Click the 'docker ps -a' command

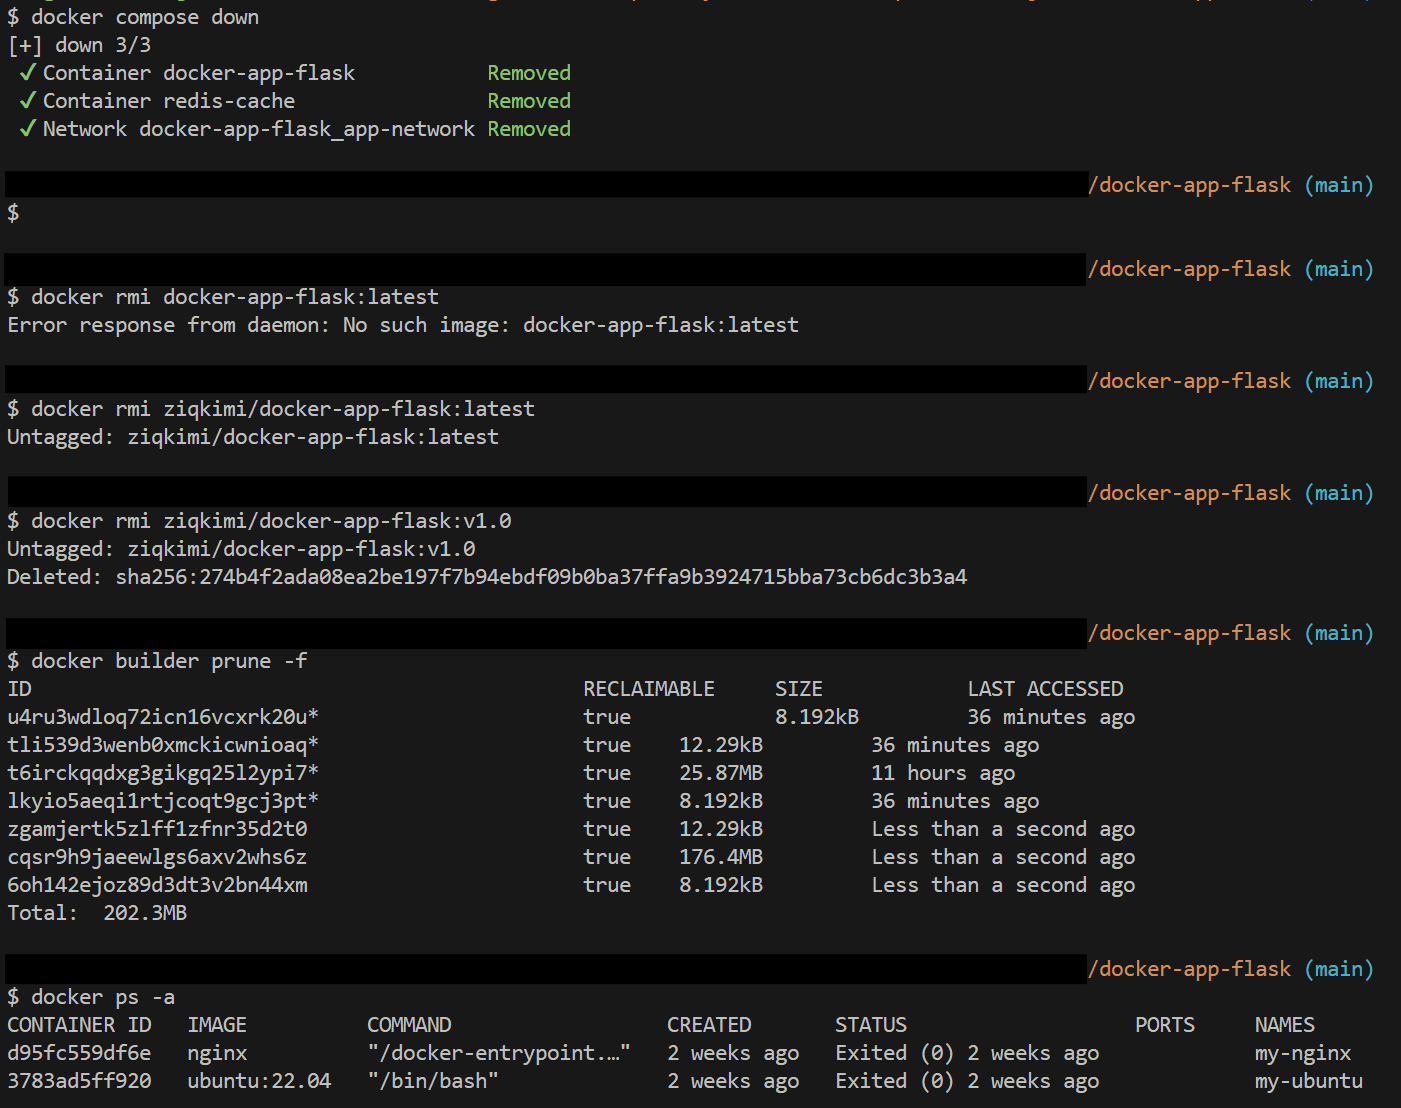[103, 997]
